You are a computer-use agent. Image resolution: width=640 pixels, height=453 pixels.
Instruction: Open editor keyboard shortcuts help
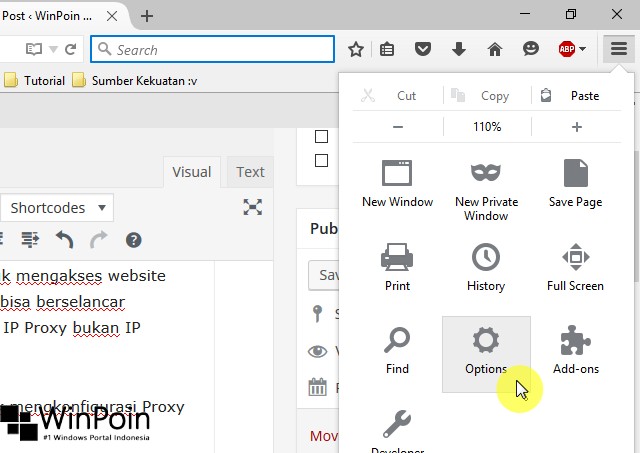pos(133,240)
